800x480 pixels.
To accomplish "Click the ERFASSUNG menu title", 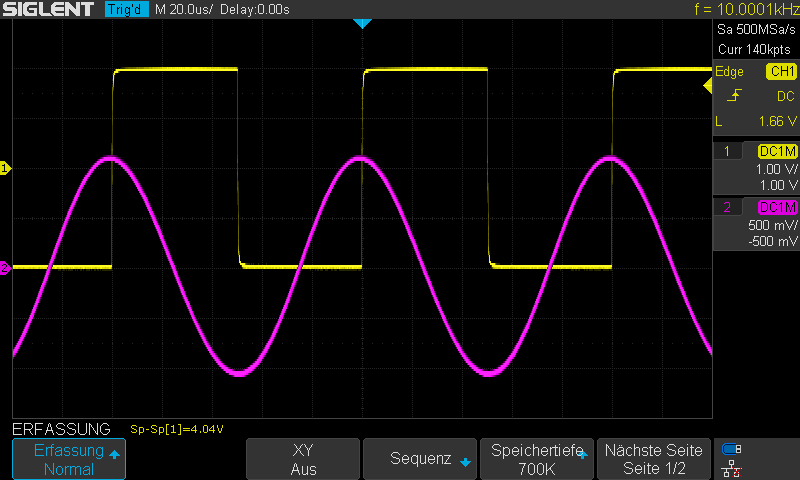I will coord(61,429).
